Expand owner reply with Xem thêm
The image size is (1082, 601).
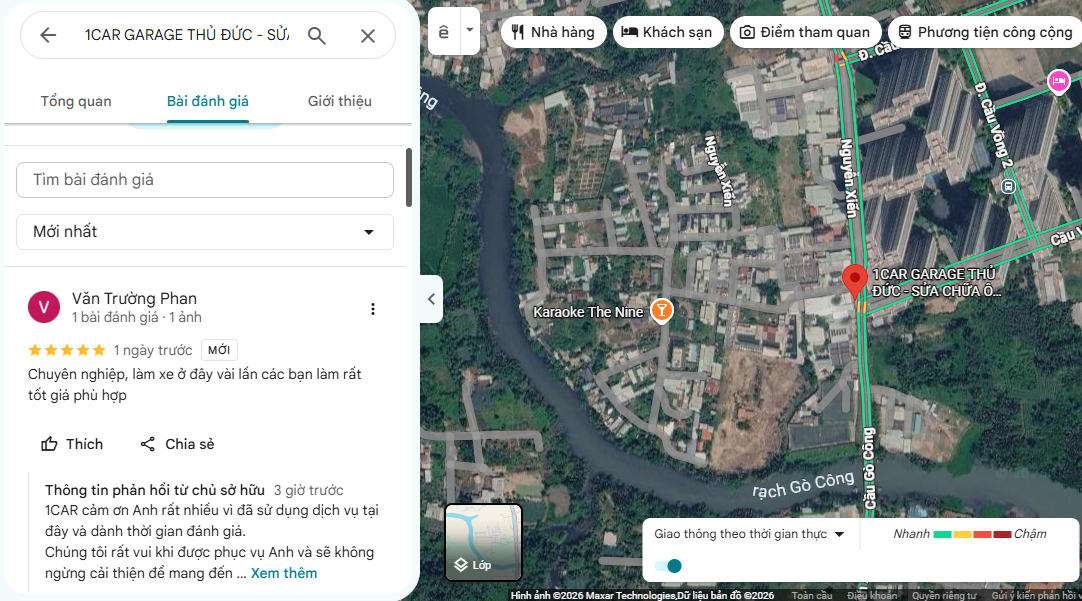point(284,573)
